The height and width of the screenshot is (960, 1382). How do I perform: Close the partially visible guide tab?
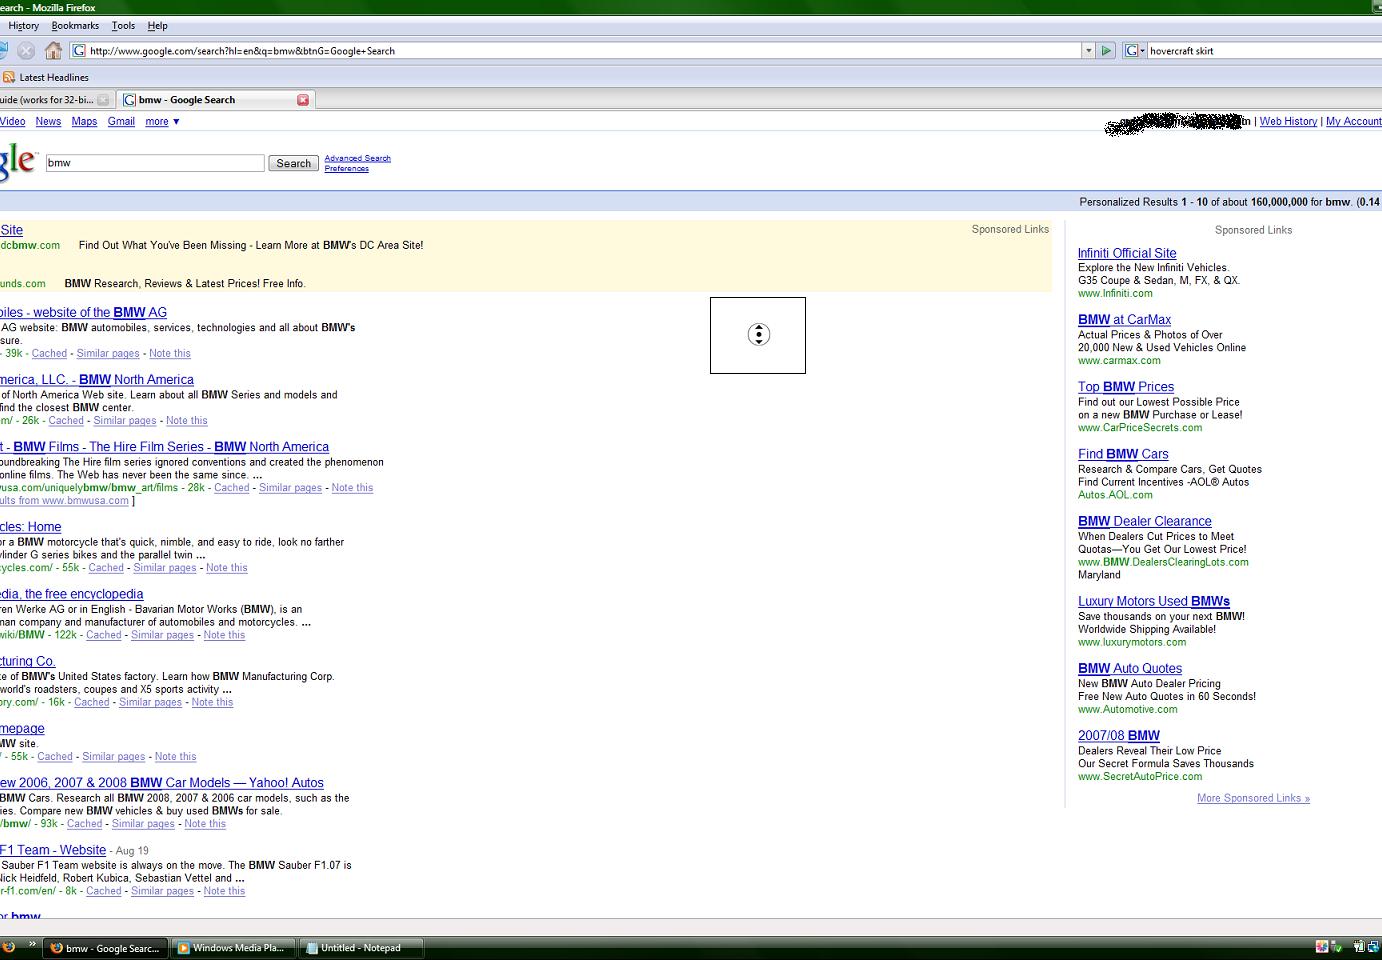coord(103,100)
